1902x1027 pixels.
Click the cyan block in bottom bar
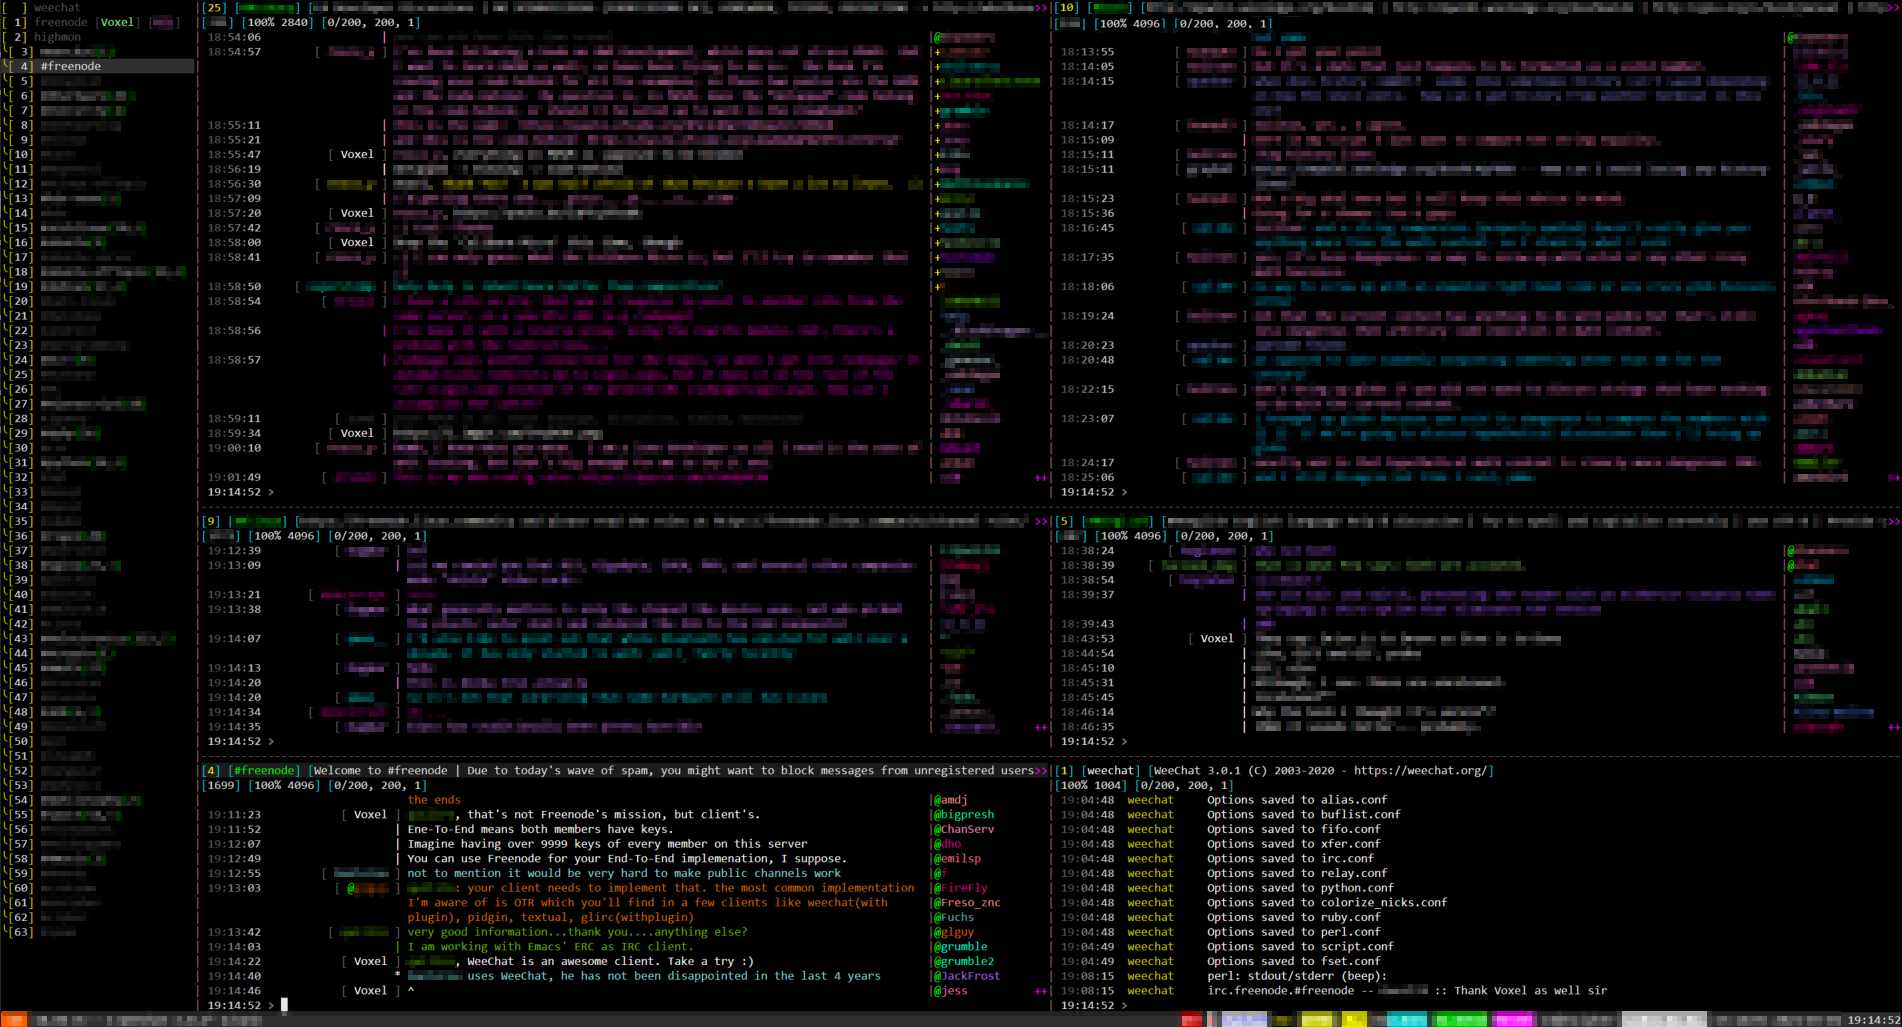[x=1405, y=1020]
